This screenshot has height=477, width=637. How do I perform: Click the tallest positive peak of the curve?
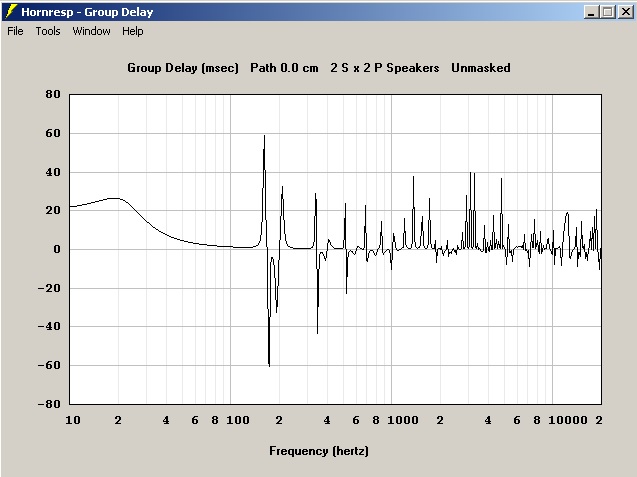coord(264,137)
